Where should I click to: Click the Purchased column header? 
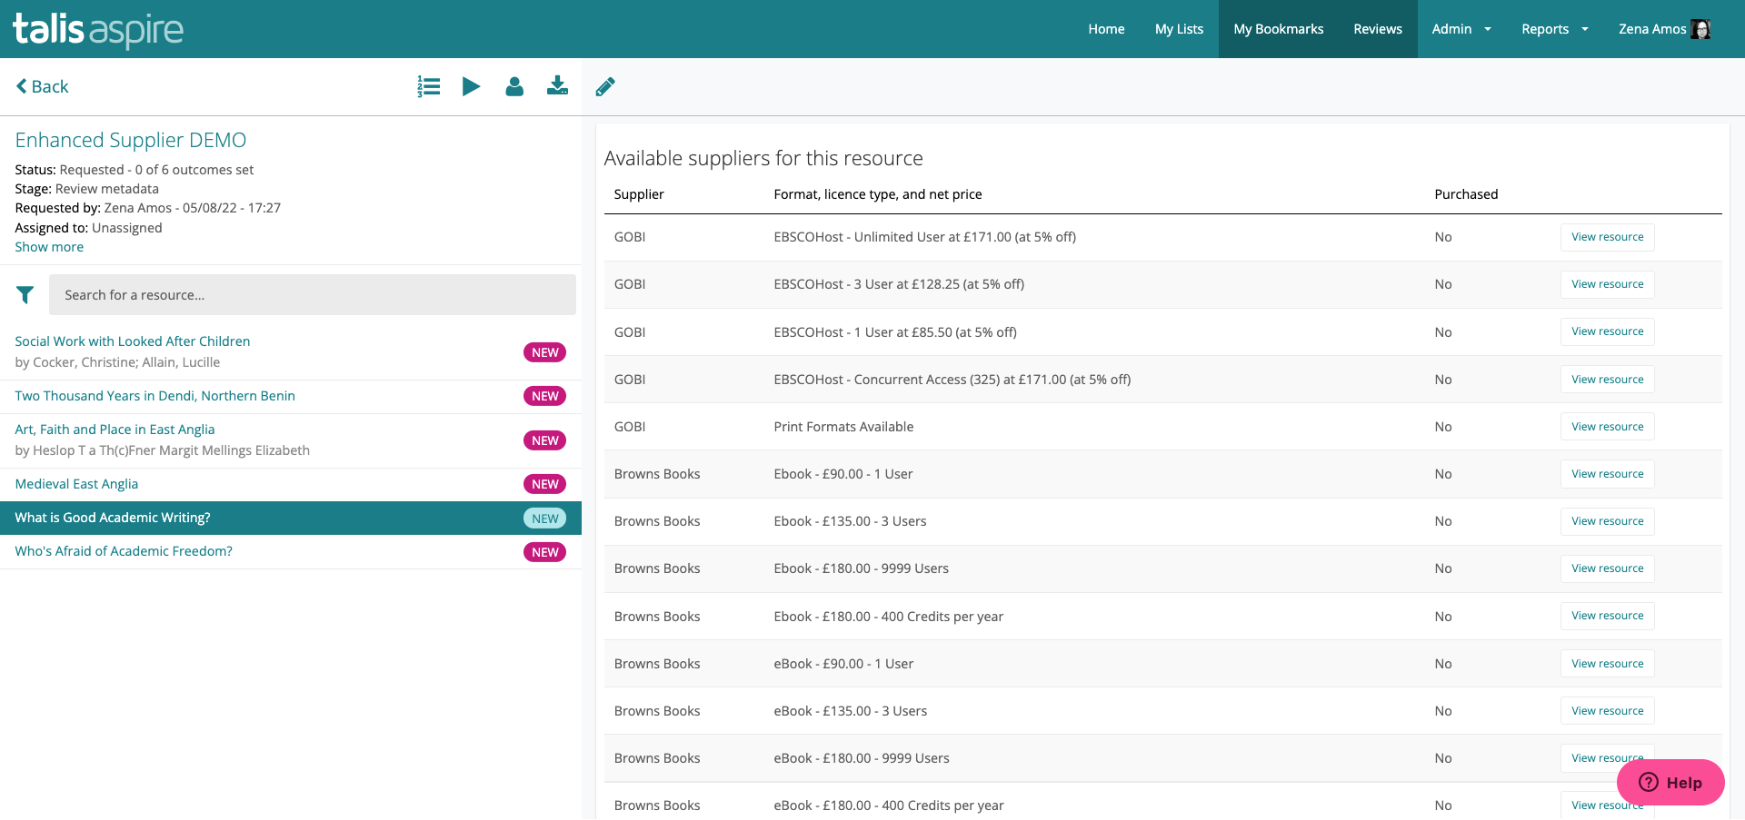point(1466,194)
